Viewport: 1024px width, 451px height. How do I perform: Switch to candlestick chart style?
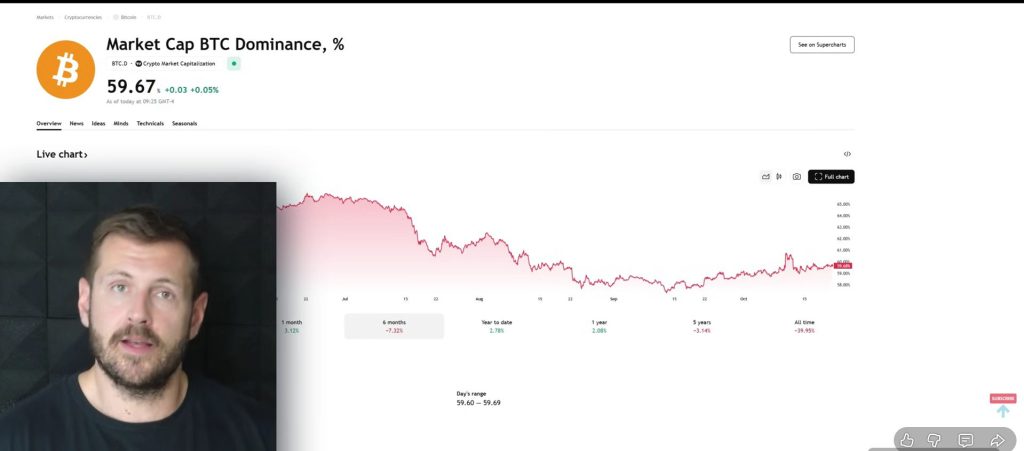coord(778,177)
